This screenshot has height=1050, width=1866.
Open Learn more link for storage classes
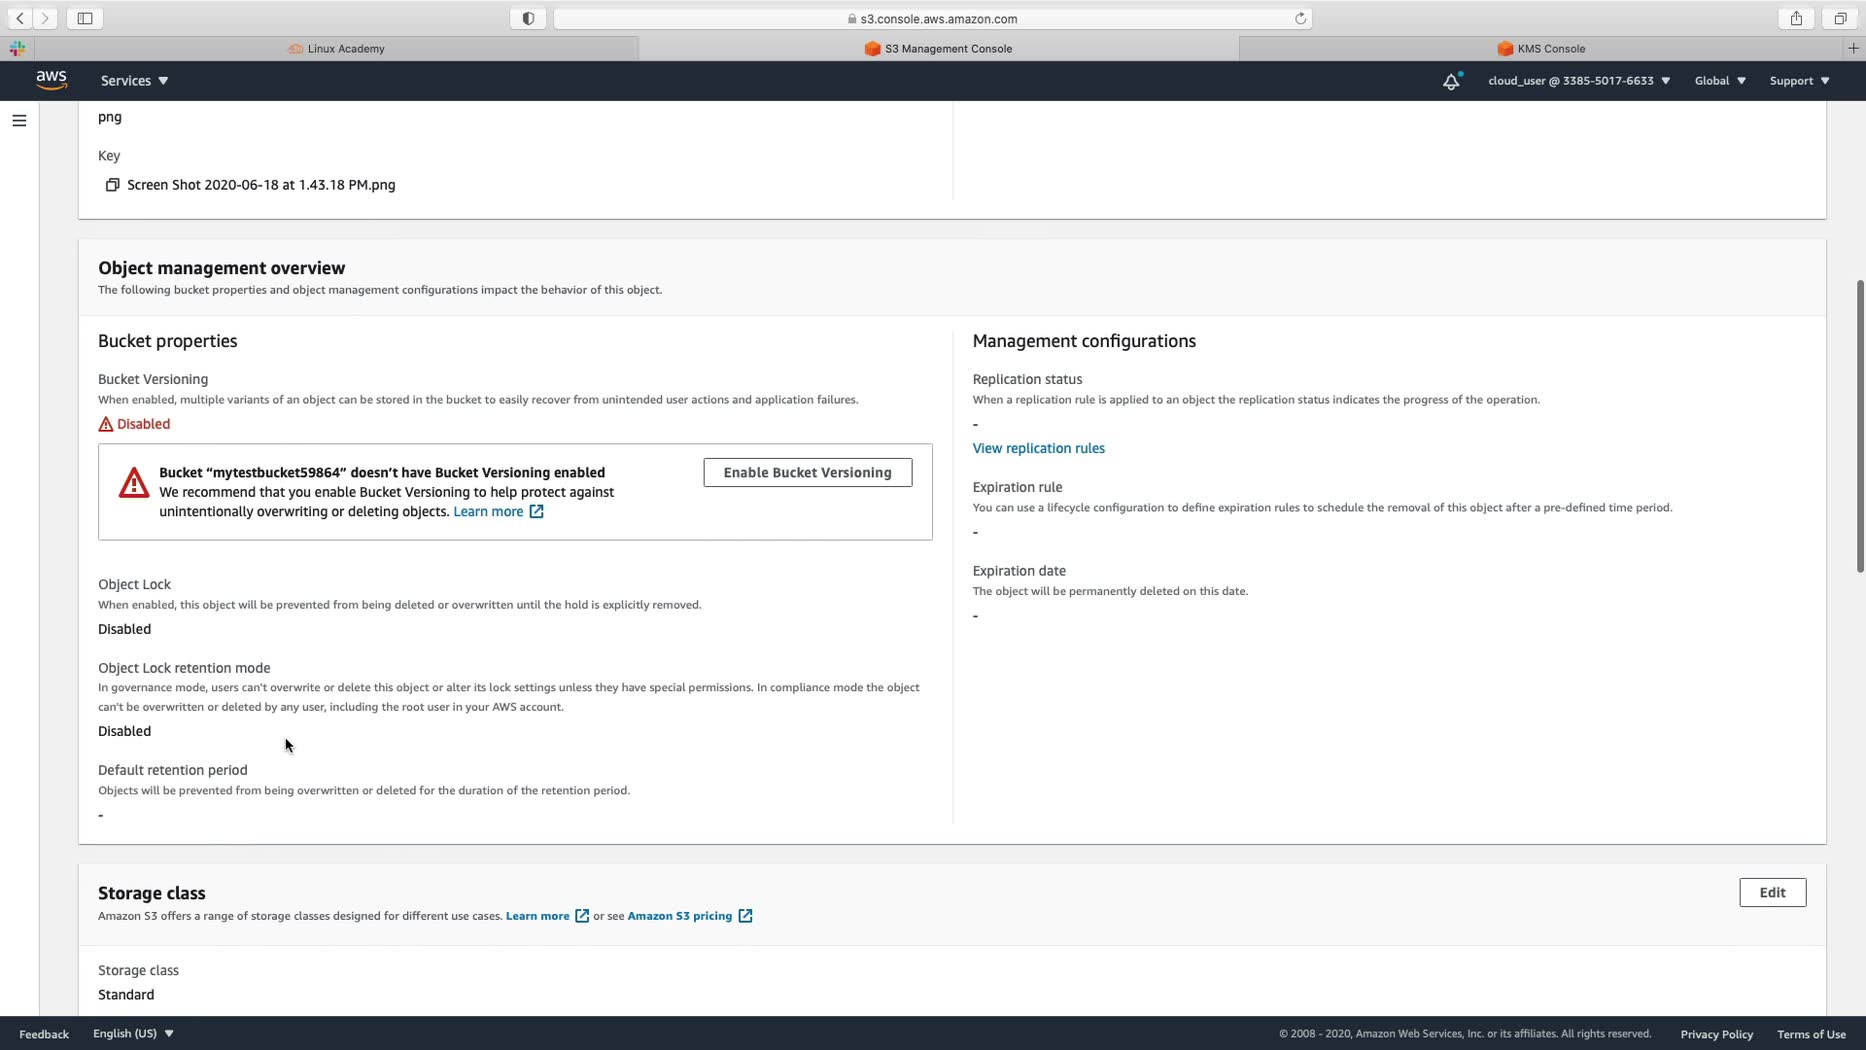pos(547,916)
